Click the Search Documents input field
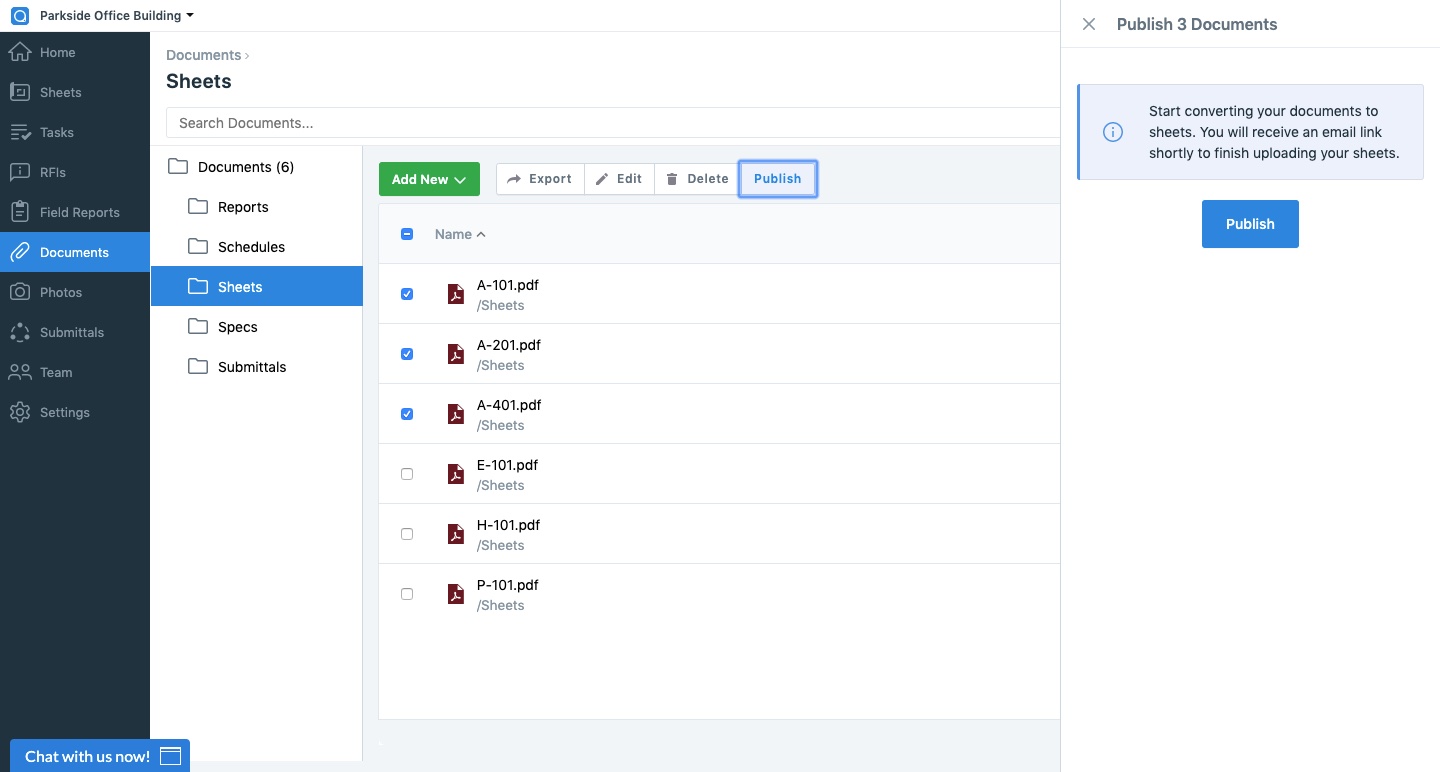This screenshot has width=1440, height=772. click(x=610, y=122)
